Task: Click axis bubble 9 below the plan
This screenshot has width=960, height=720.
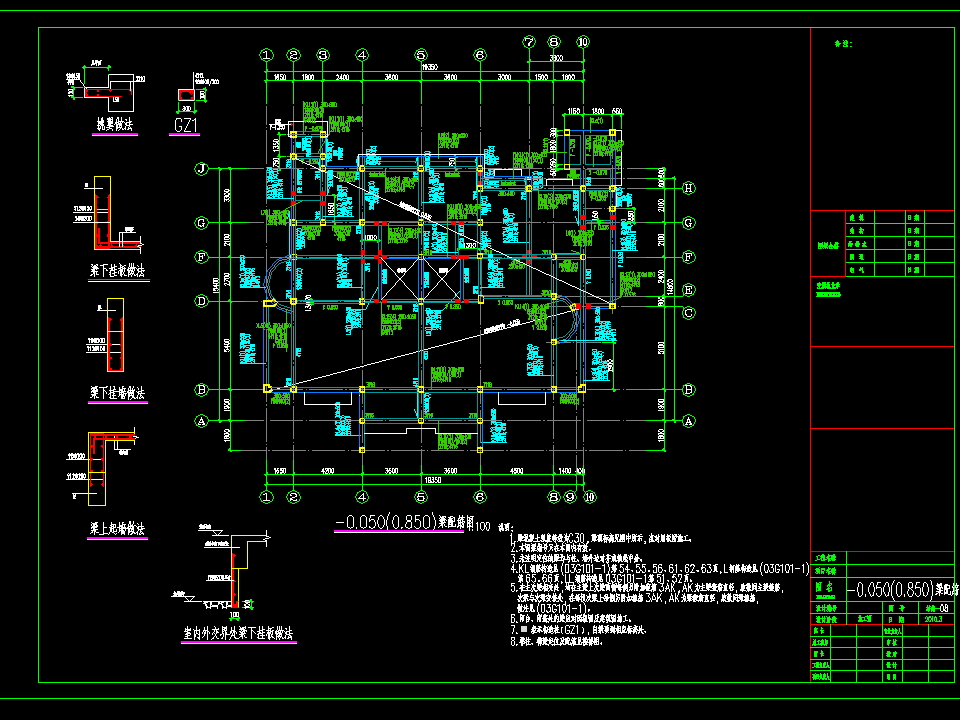Action: [x=569, y=496]
